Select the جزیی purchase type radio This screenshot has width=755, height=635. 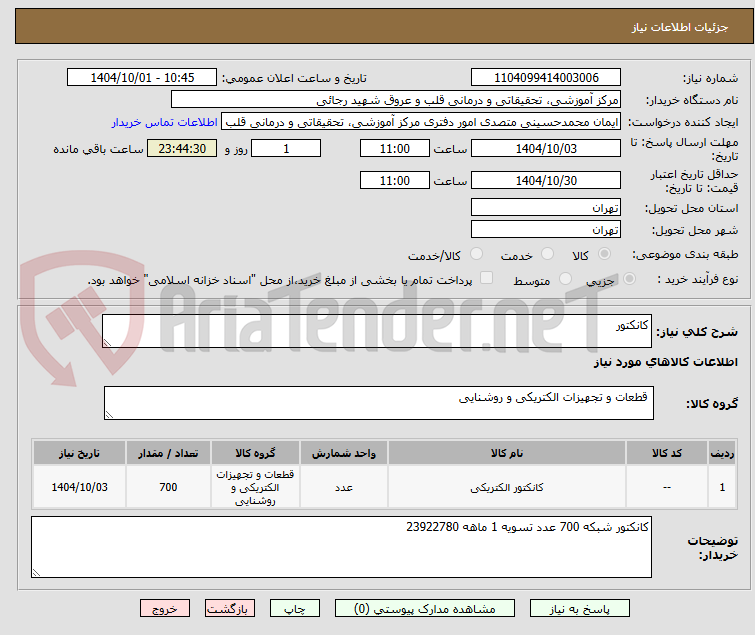[629, 279]
